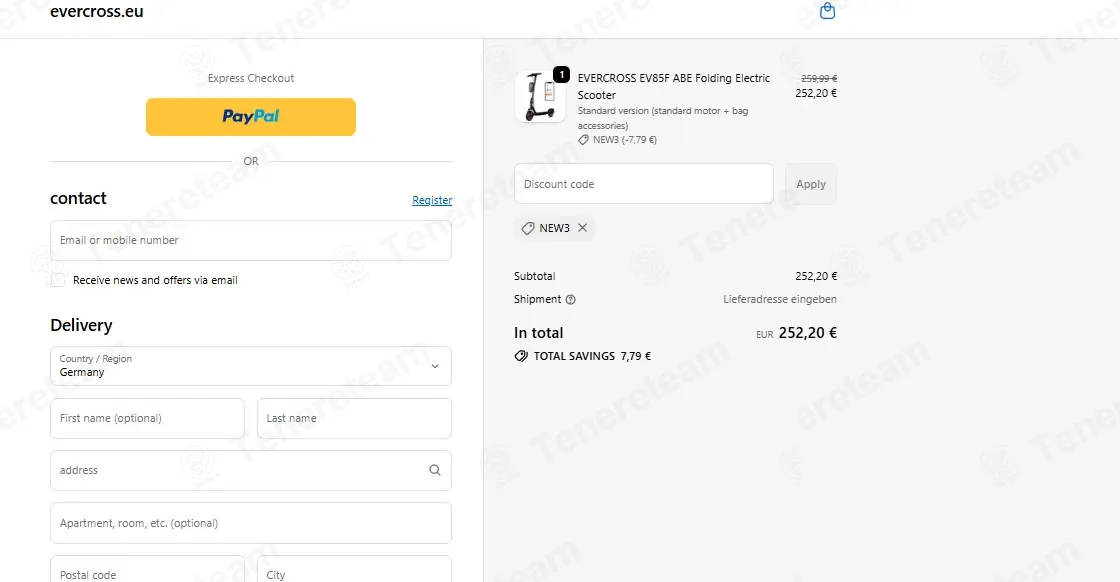Click the TOTAL SAVINGS 7,79 € text
Image resolution: width=1120 pixels, height=582 pixels.
[592, 356]
